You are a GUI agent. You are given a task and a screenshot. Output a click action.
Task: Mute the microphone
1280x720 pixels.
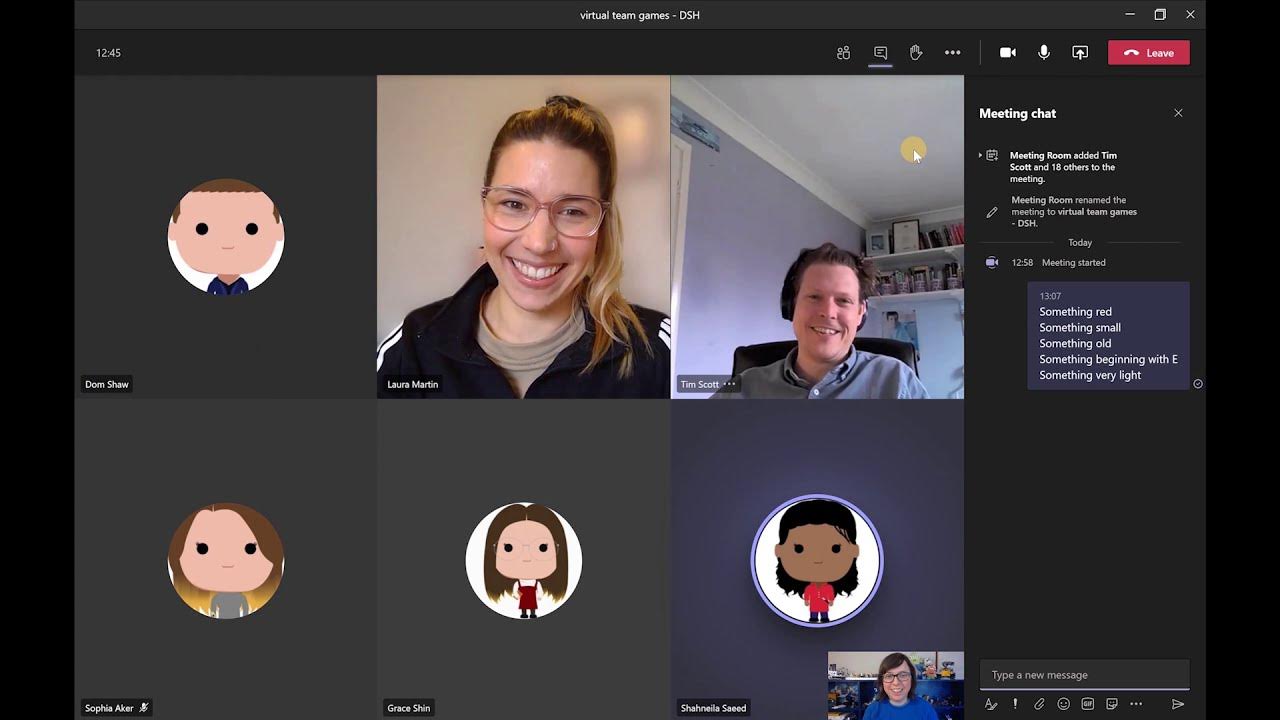(x=1044, y=53)
